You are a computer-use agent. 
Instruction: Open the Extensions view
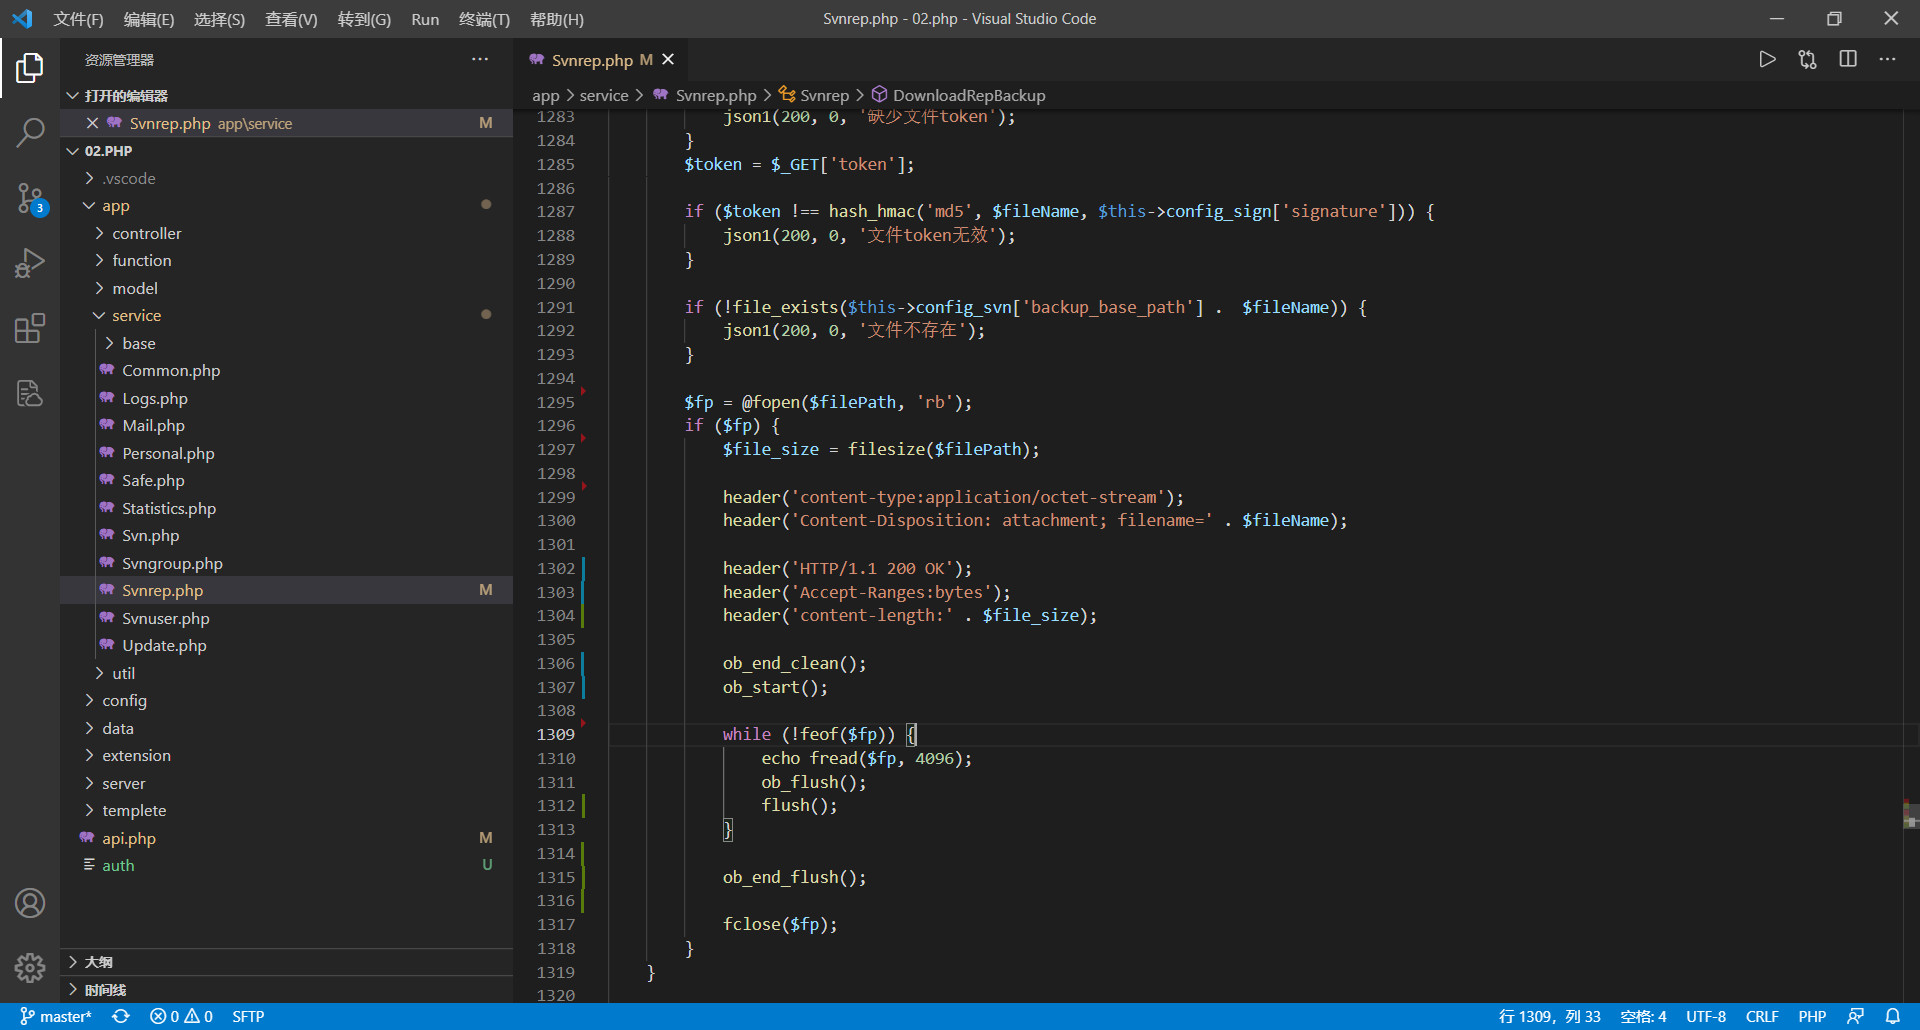tap(30, 328)
